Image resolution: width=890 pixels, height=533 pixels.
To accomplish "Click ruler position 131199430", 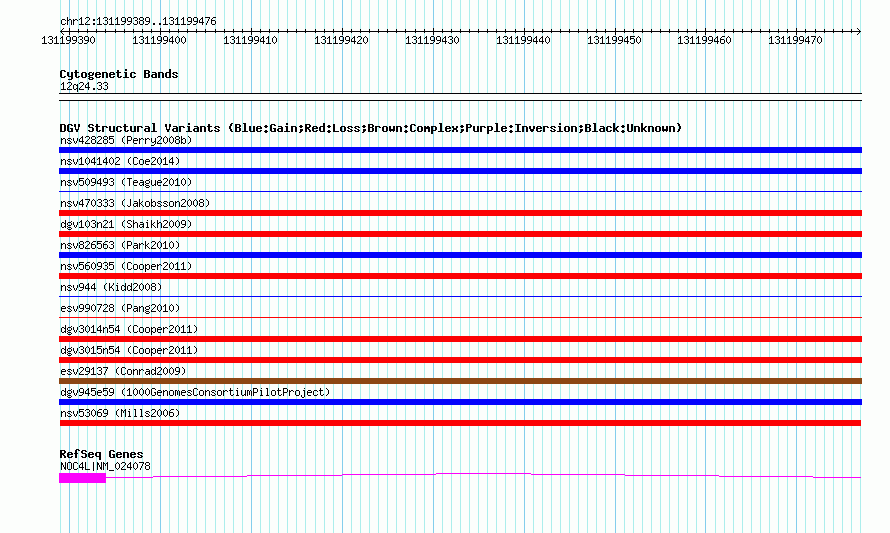I will 432,40.
